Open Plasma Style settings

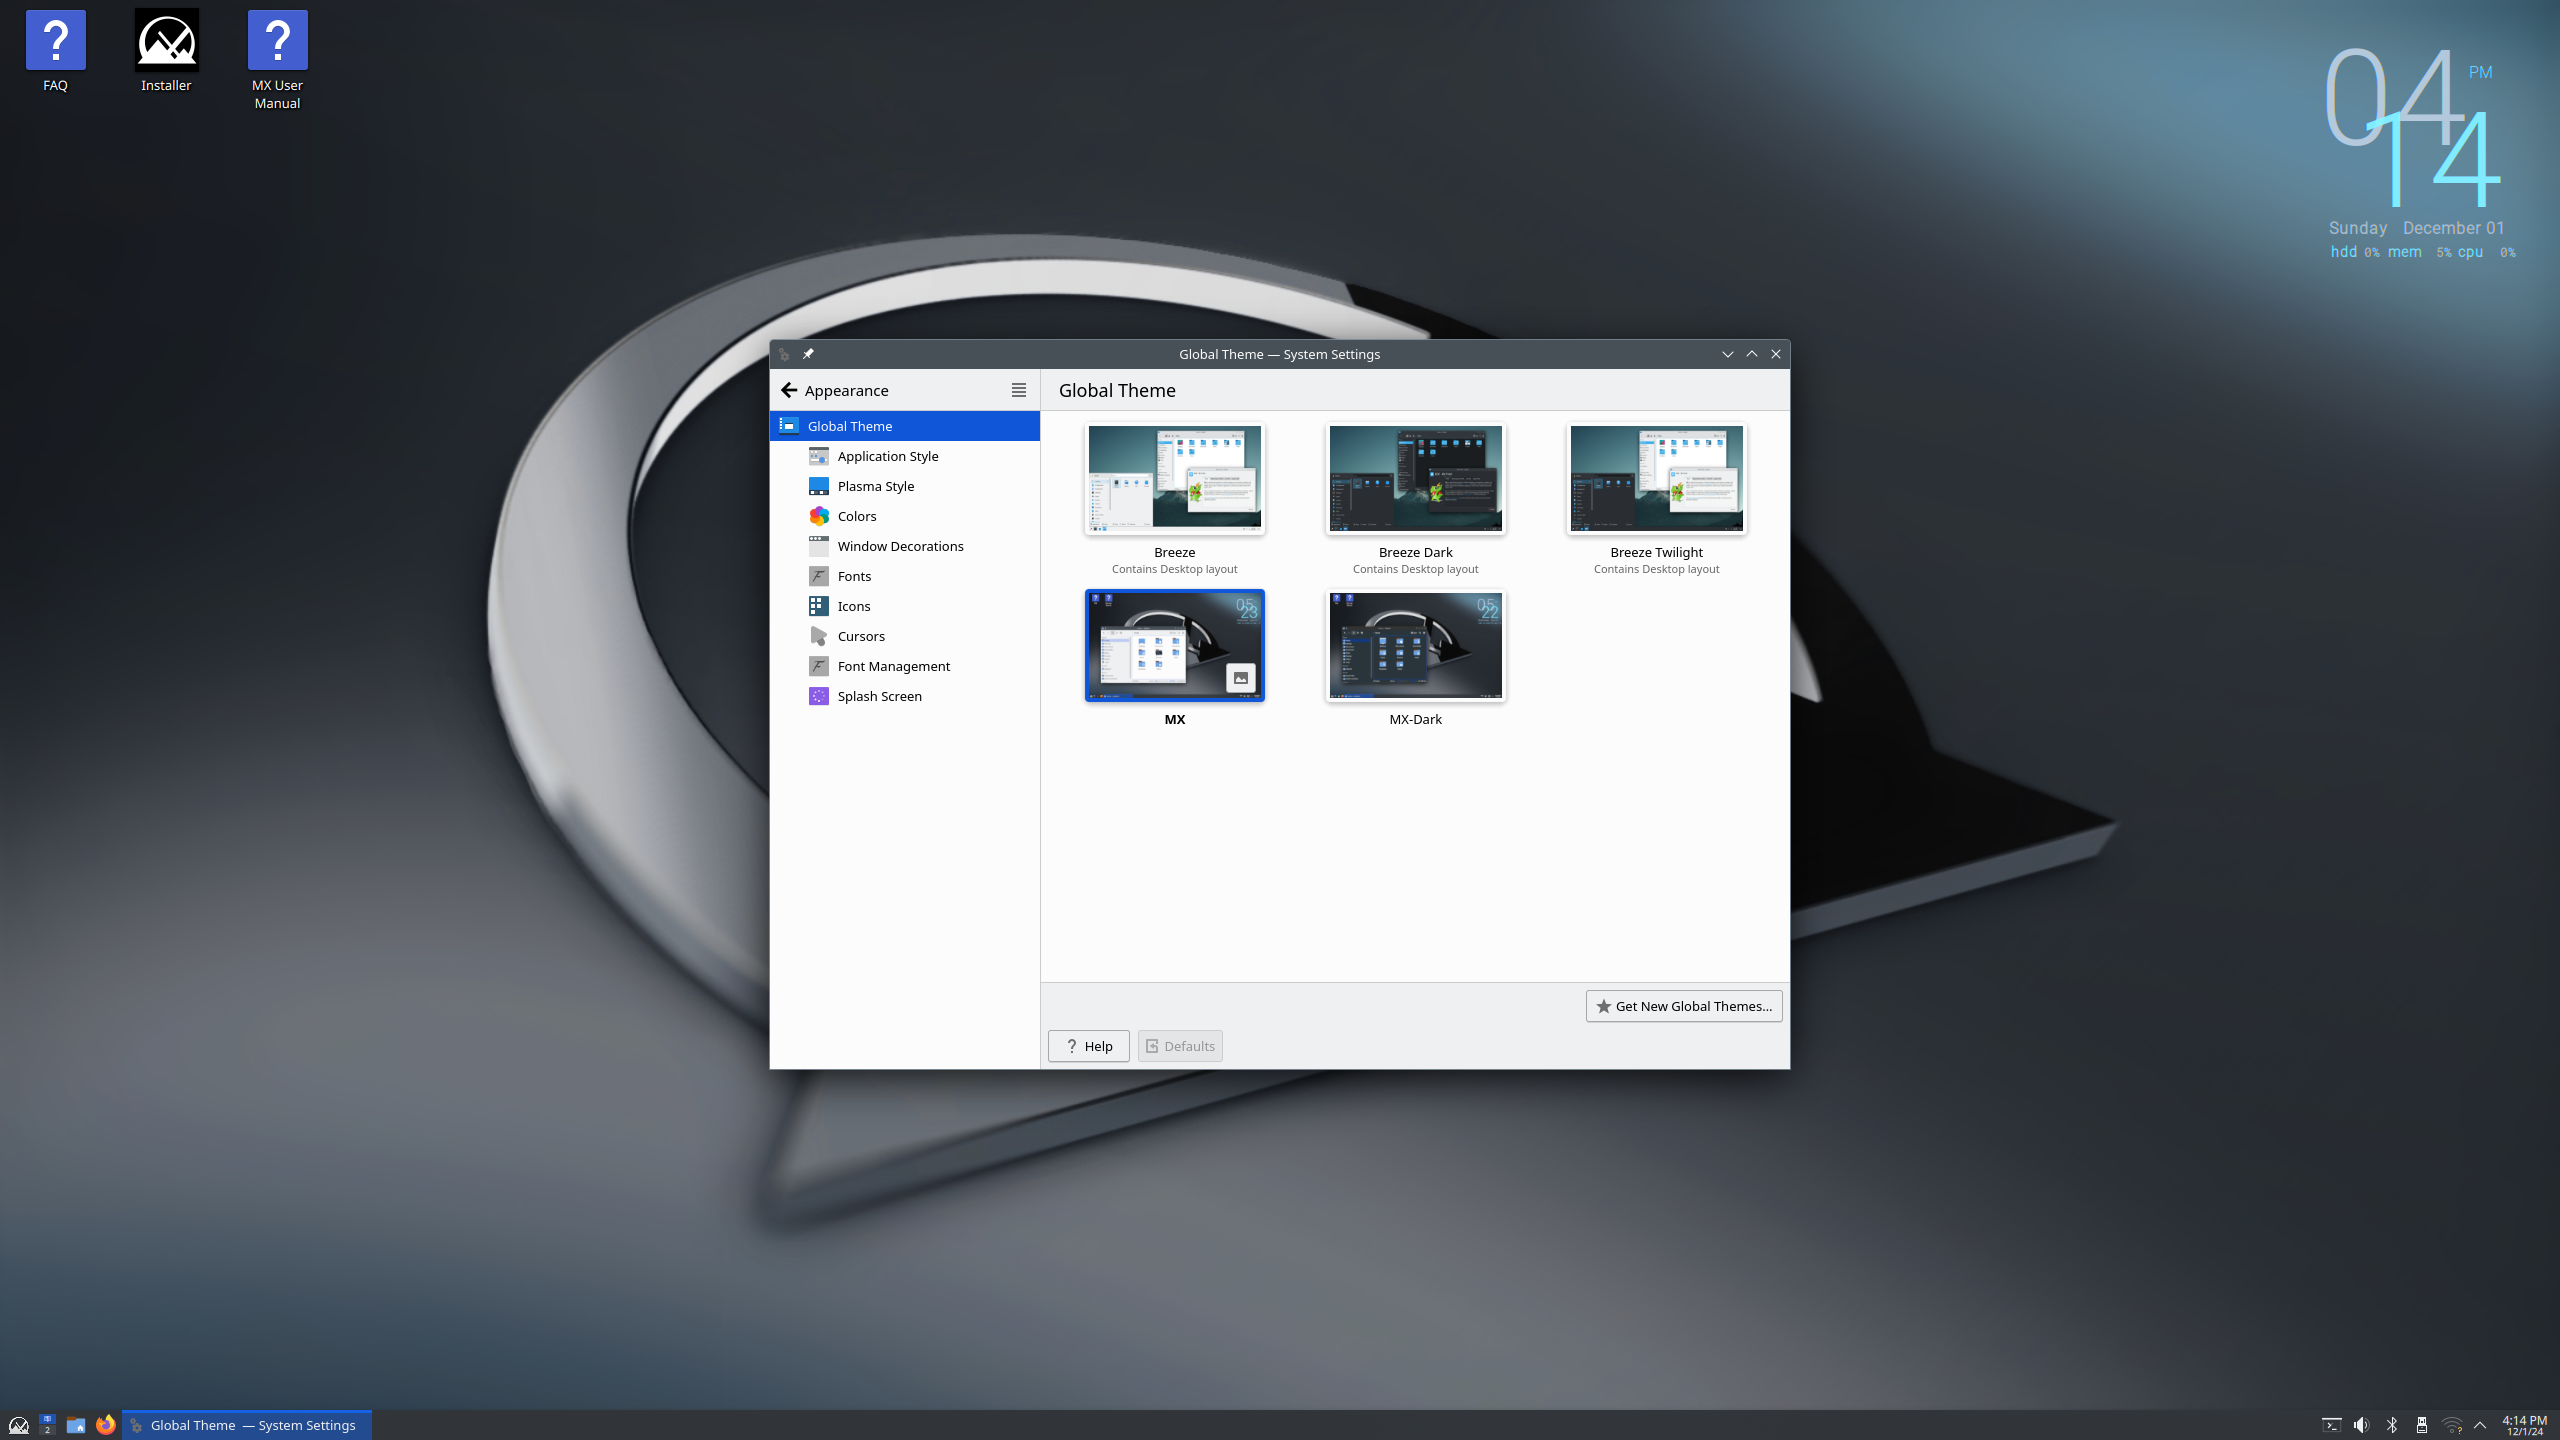(x=875, y=485)
